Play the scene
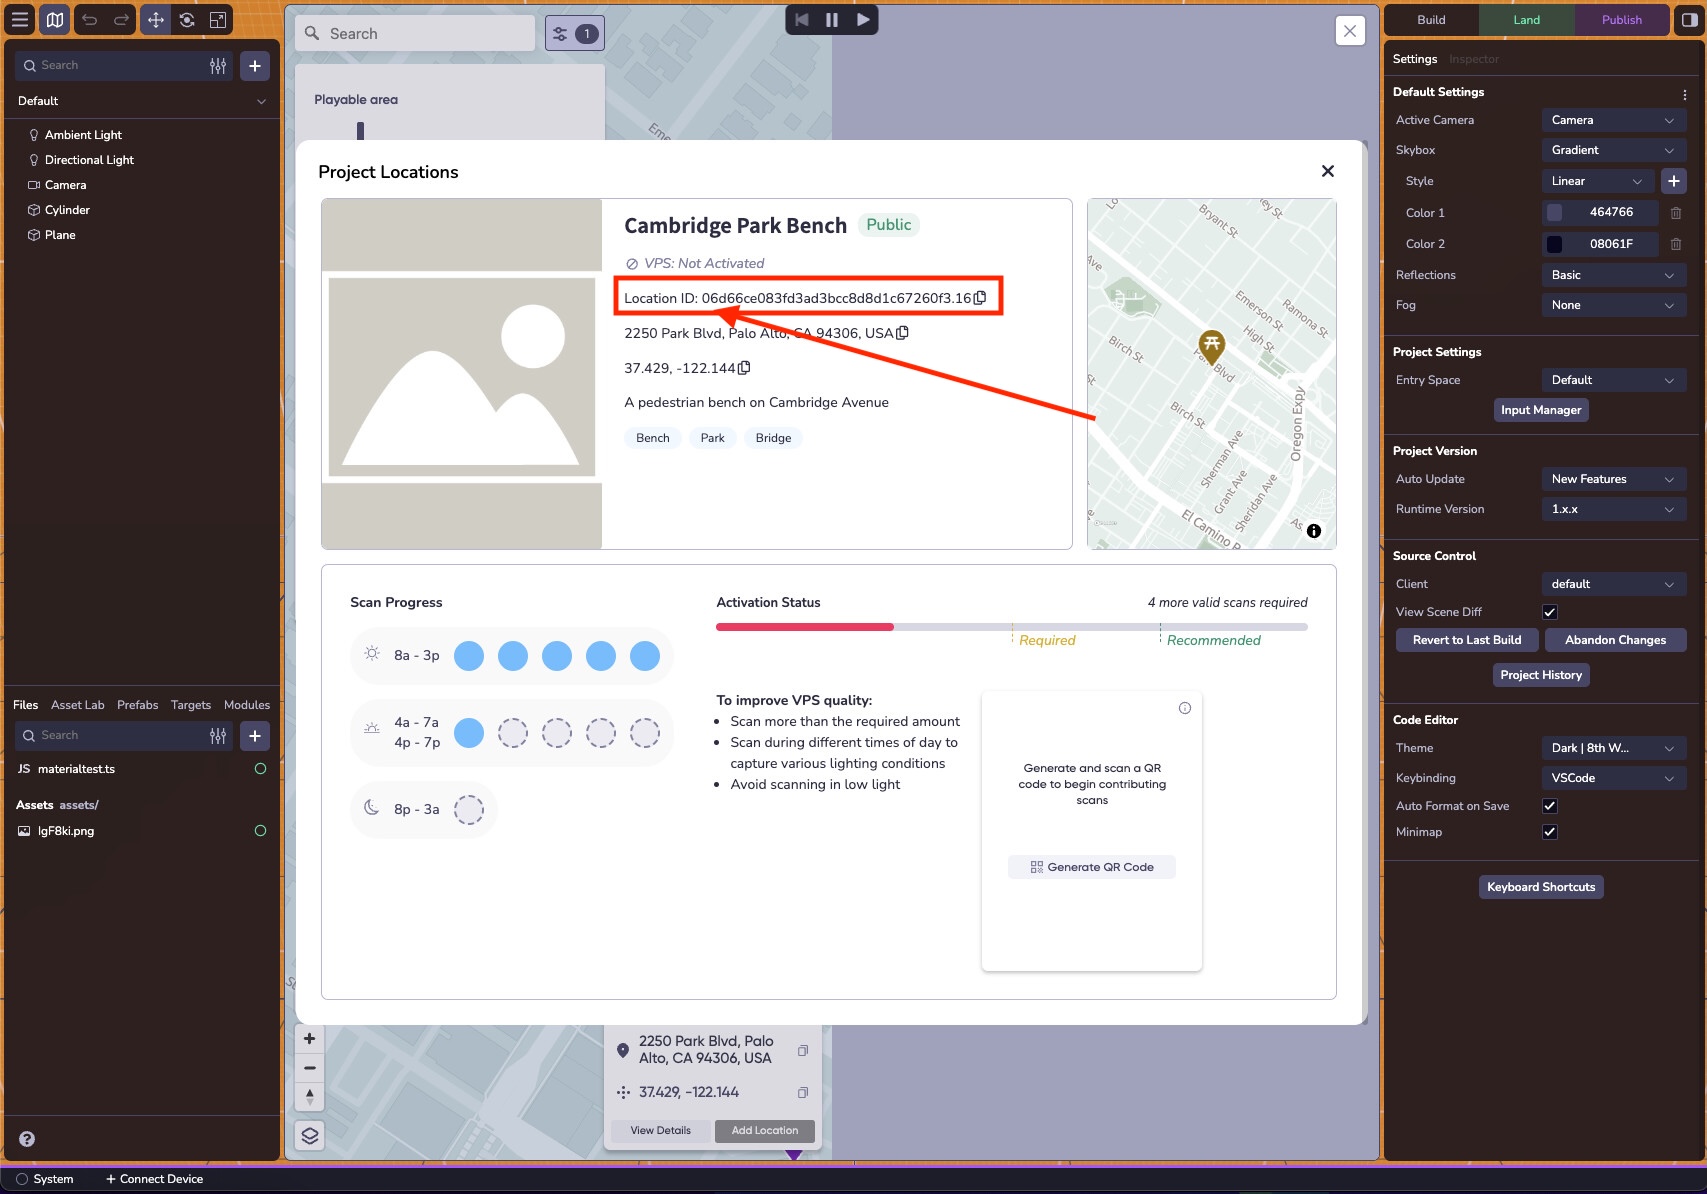This screenshot has height=1194, width=1707. pyautogui.click(x=862, y=20)
